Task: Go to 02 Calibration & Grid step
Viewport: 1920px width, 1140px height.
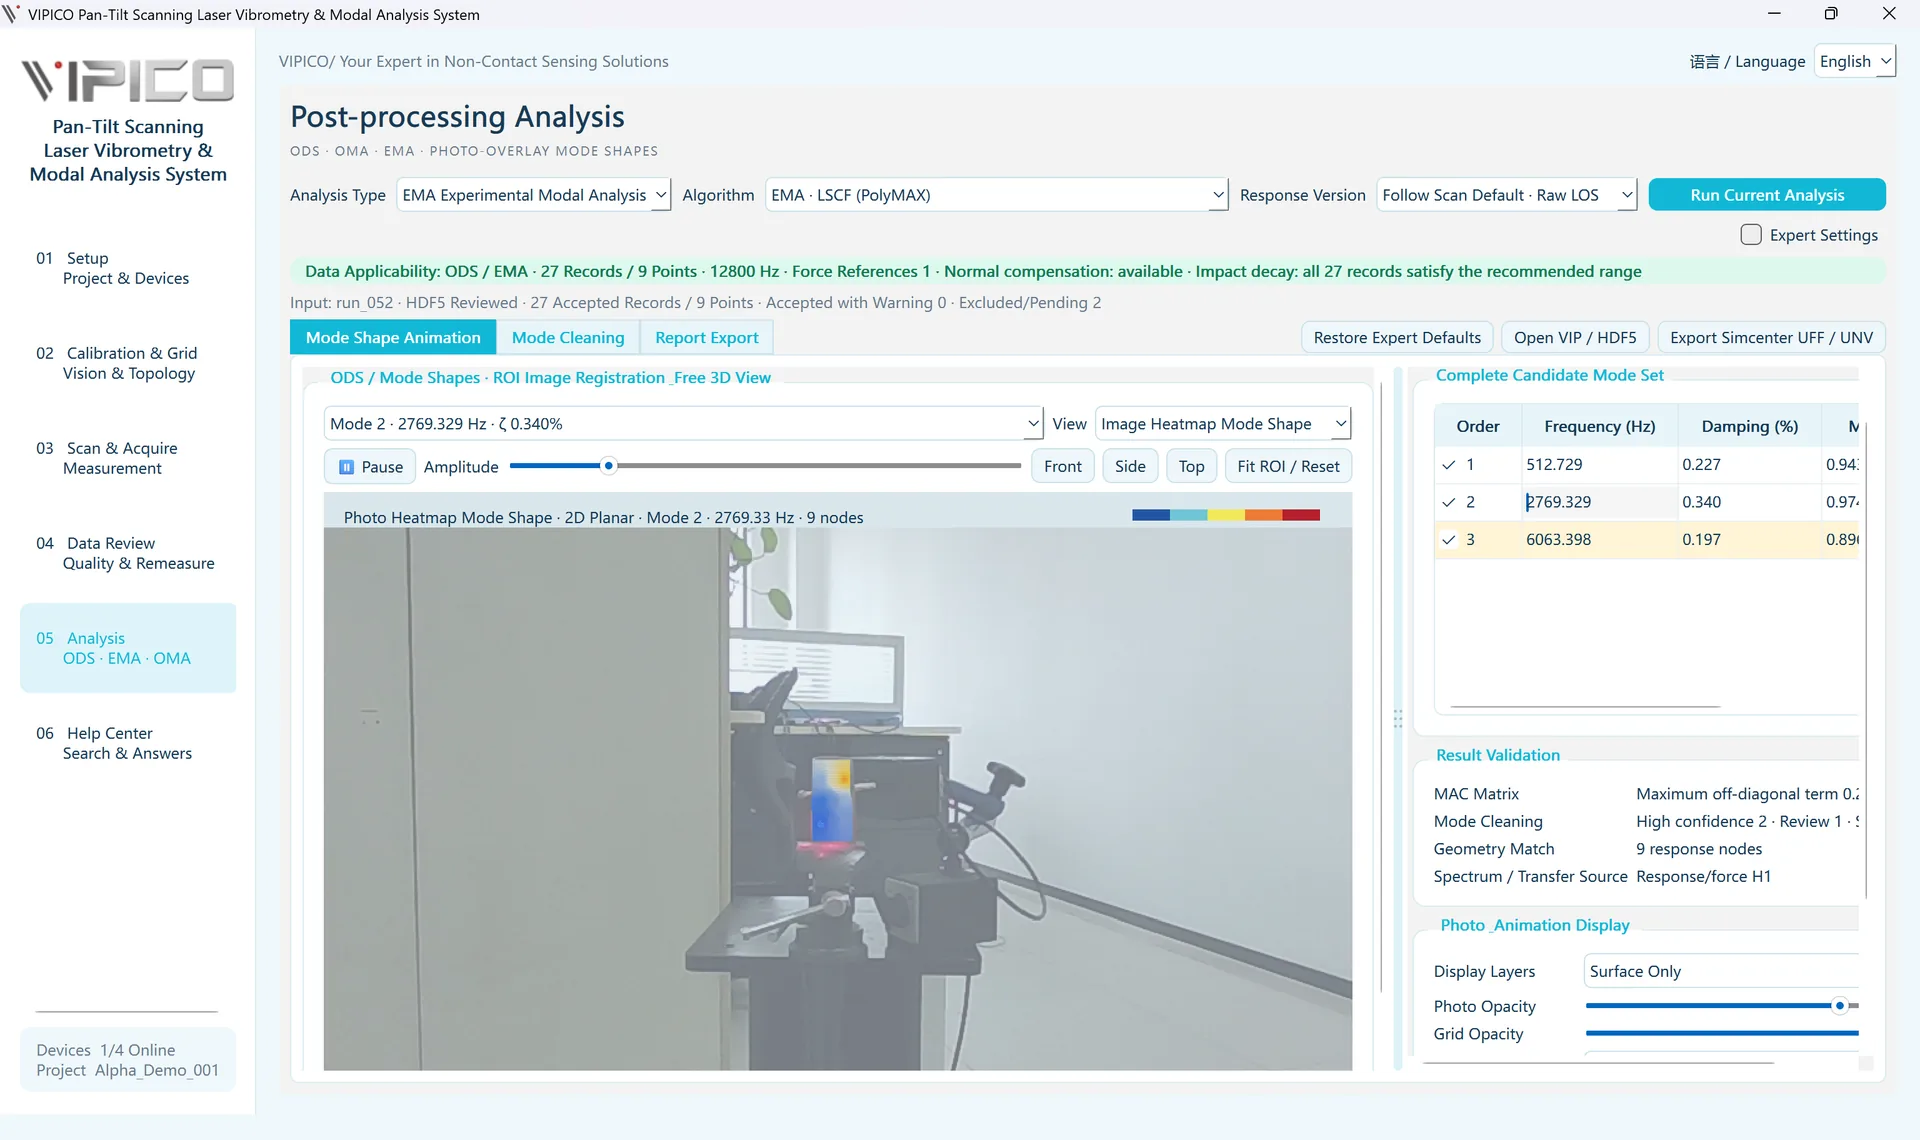Action: 128,363
